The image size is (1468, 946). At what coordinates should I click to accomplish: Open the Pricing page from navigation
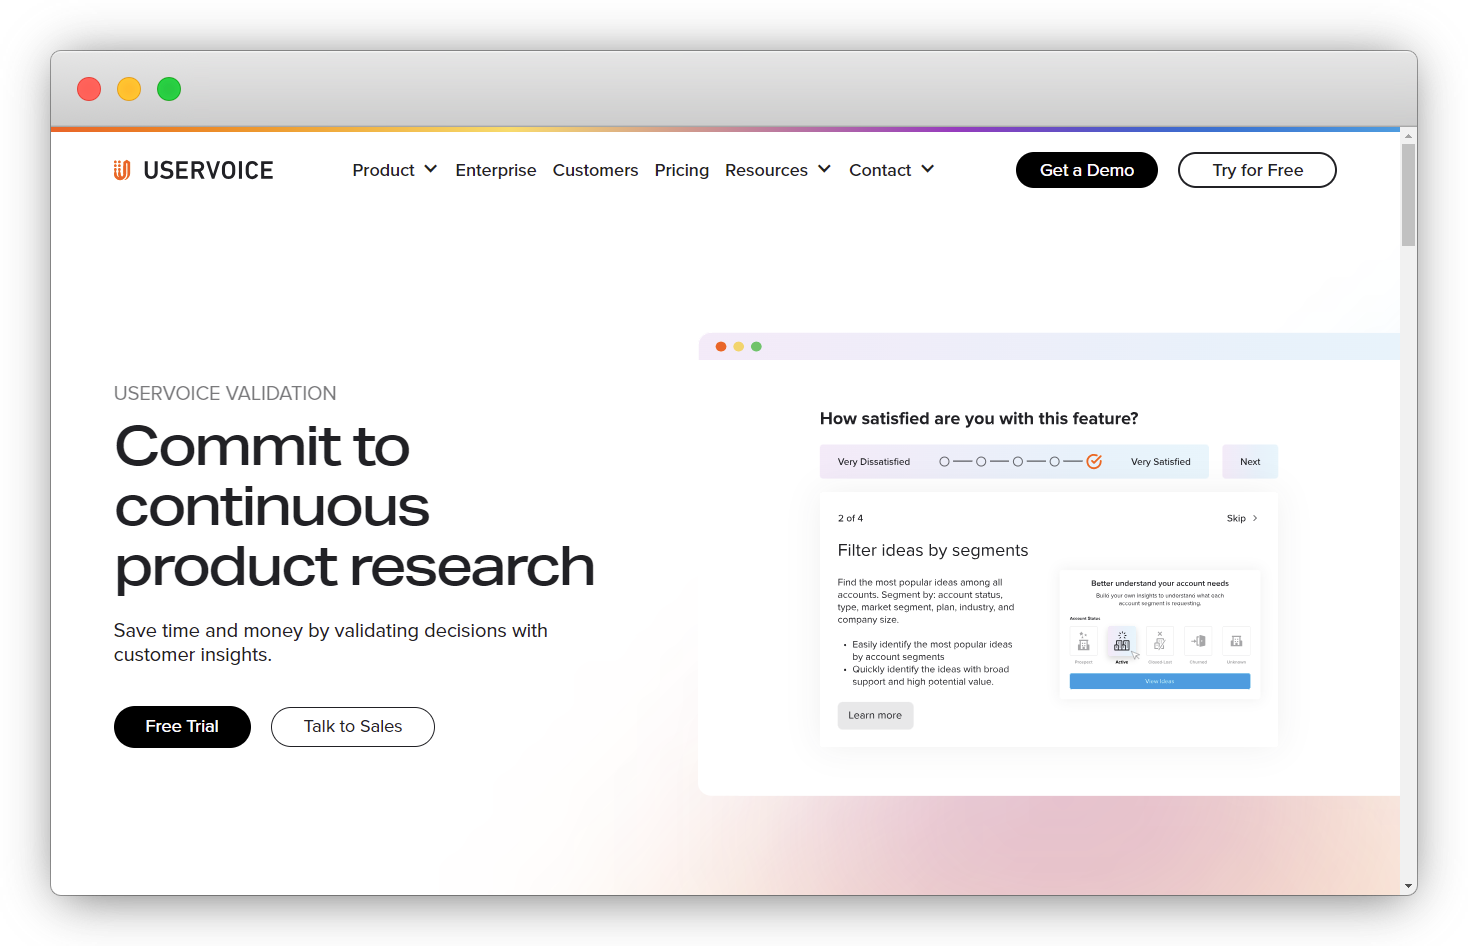[x=681, y=170]
